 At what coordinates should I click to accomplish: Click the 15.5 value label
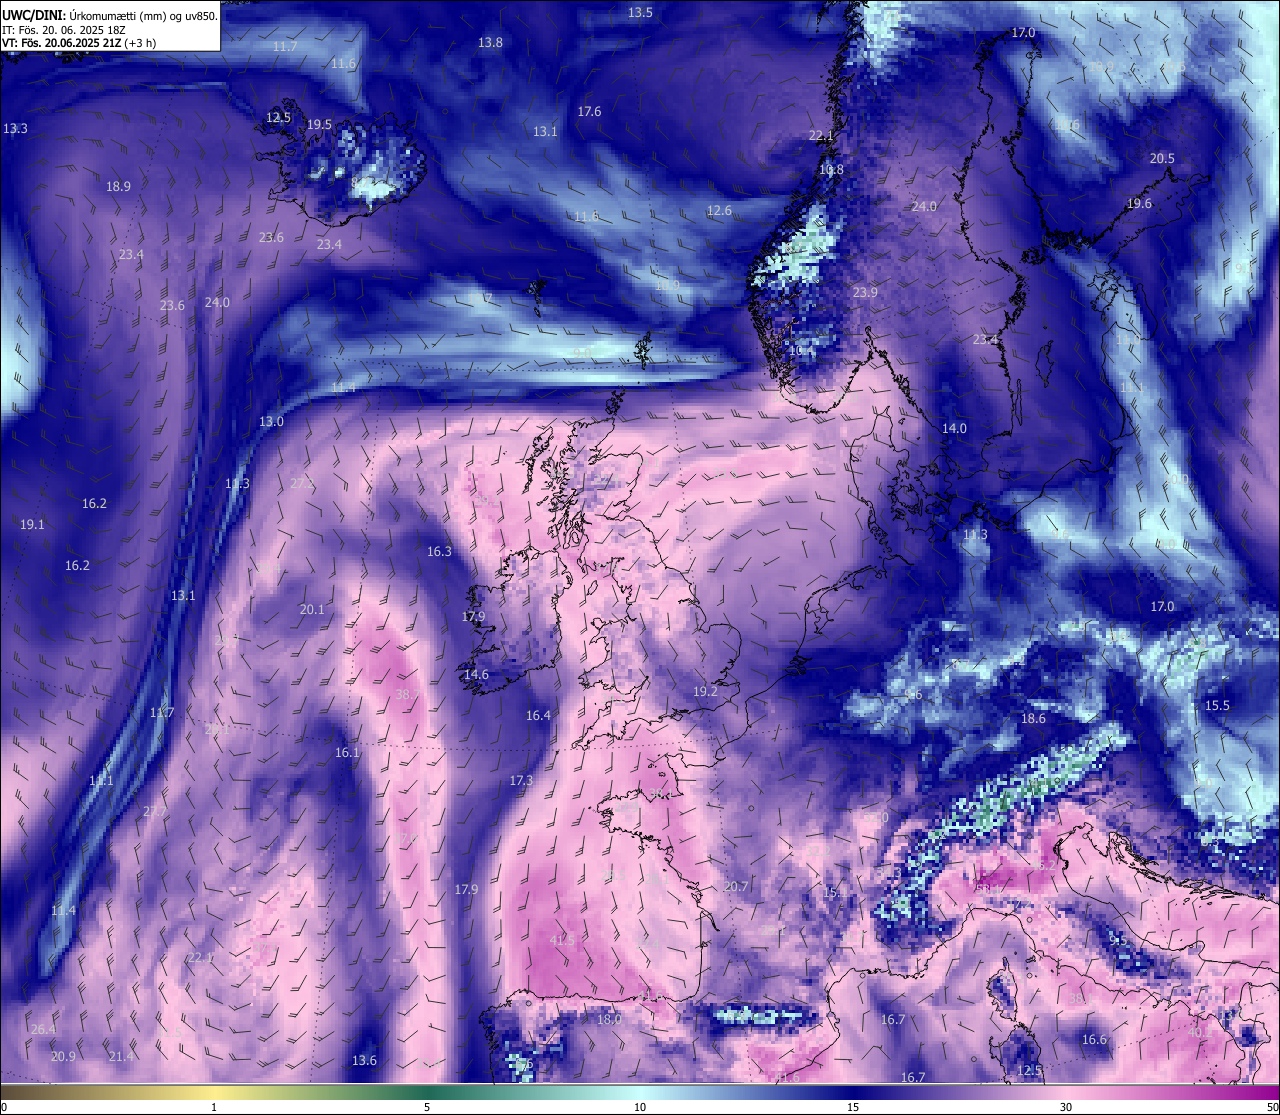[x=1217, y=706]
